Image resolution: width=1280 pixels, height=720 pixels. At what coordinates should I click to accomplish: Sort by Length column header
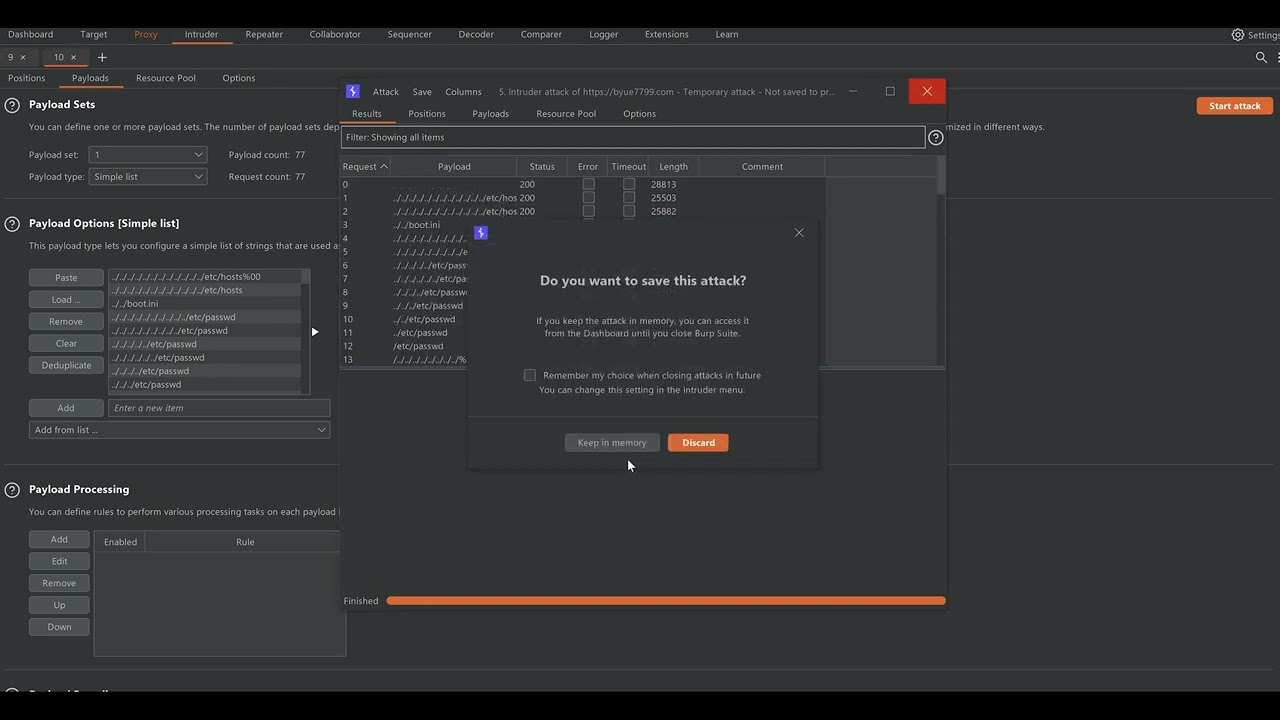point(673,167)
